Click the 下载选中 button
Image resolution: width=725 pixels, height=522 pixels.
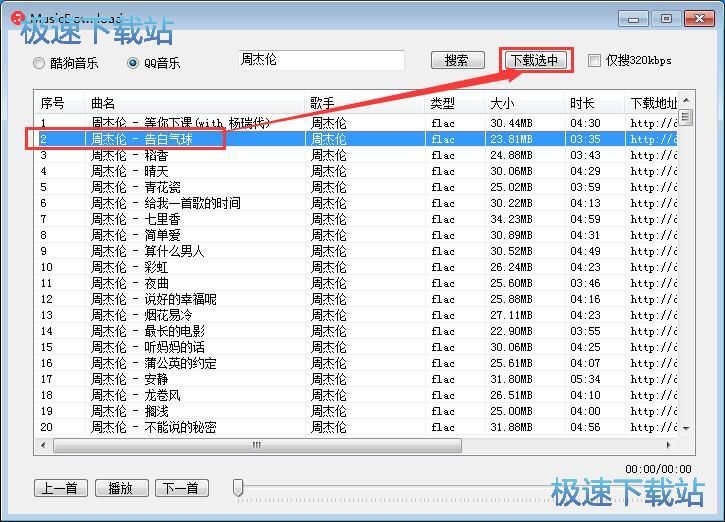click(x=535, y=60)
